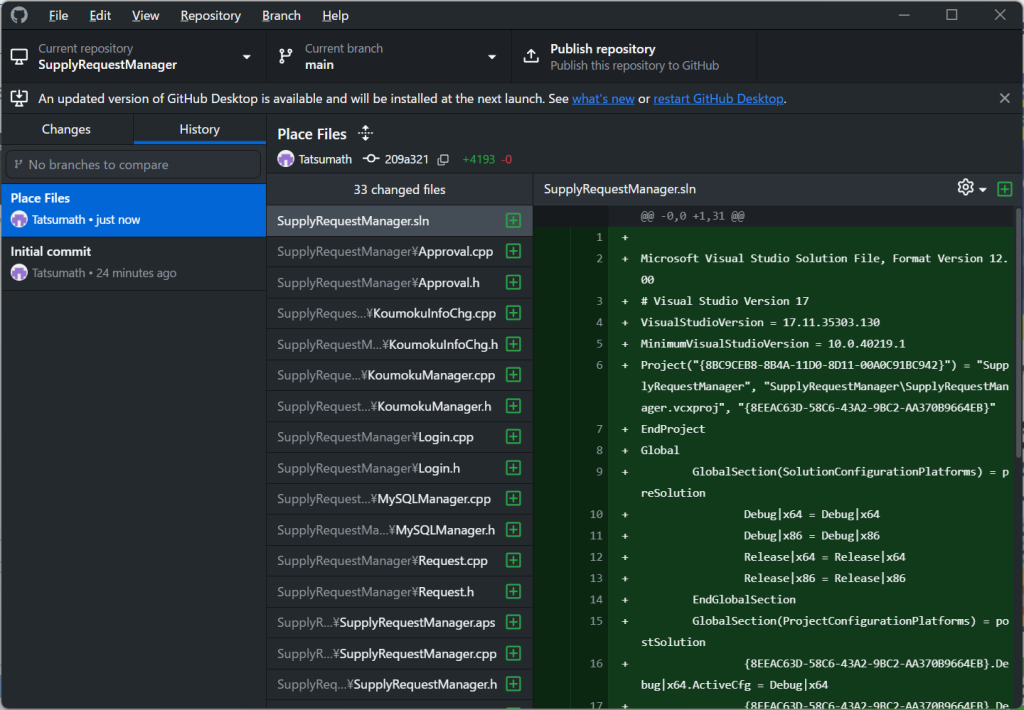This screenshot has width=1024, height=710.
Task: Click the GitHub logo icon in title bar
Action: click(x=19, y=15)
